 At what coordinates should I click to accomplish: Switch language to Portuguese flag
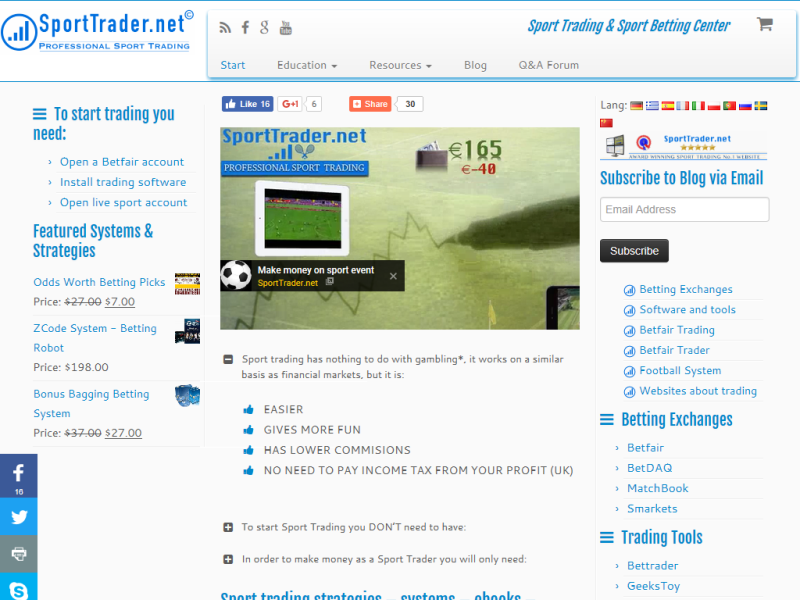(x=730, y=106)
